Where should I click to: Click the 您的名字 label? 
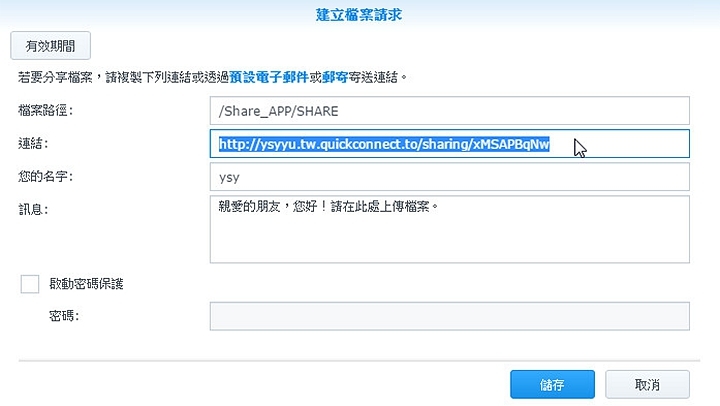pos(45,177)
